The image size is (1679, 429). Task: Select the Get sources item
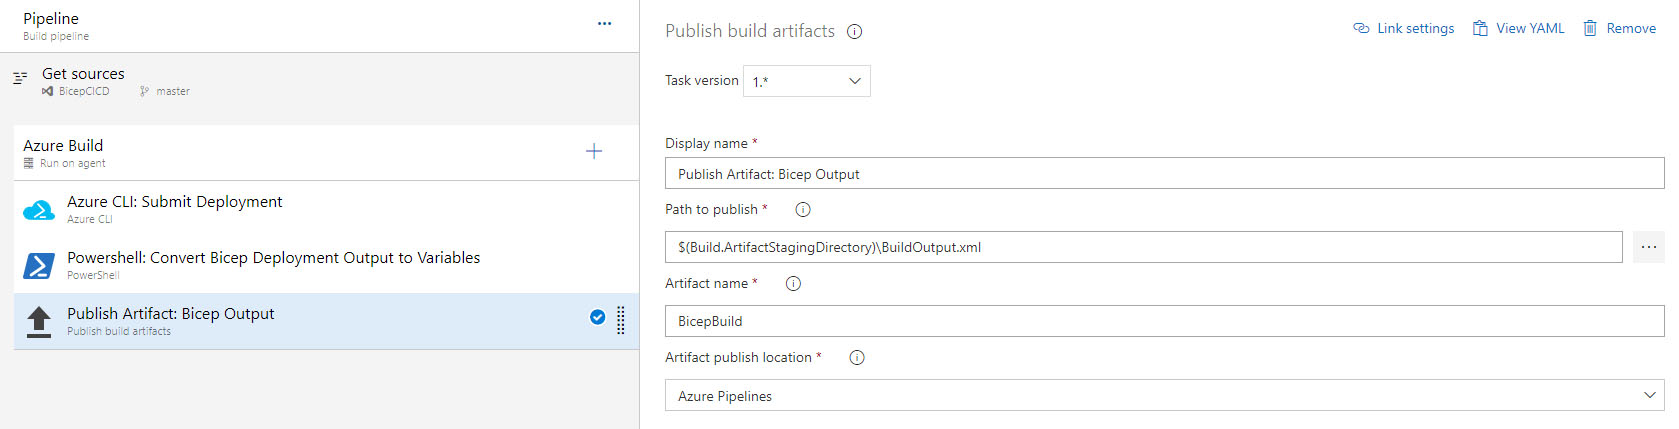(84, 81)
